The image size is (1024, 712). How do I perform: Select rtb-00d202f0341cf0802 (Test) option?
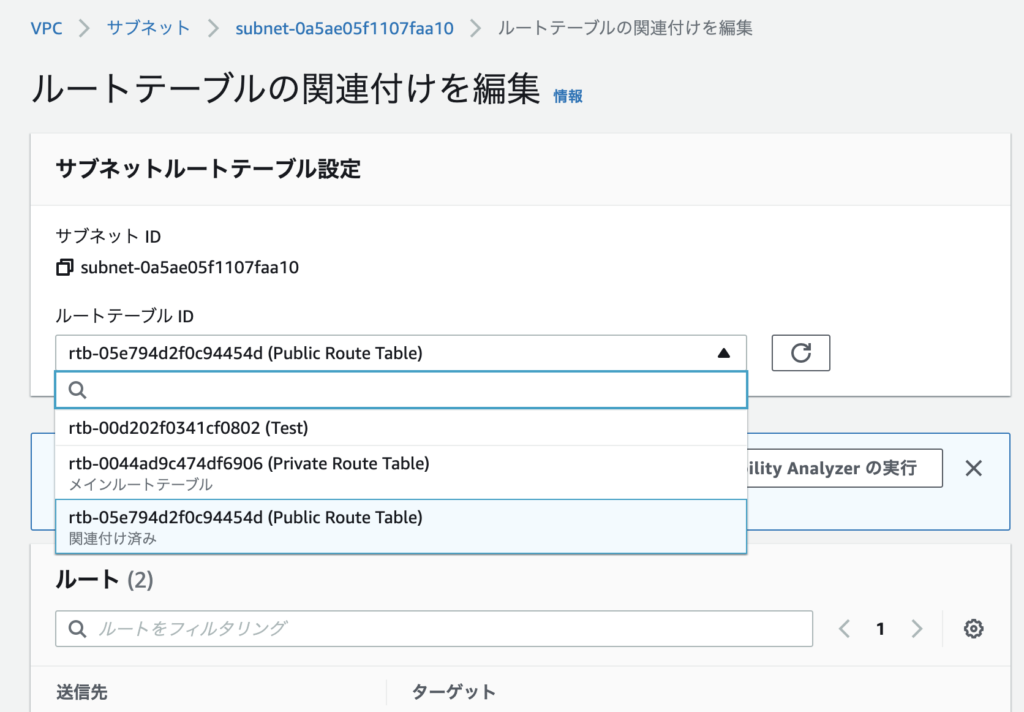(401, 428)
